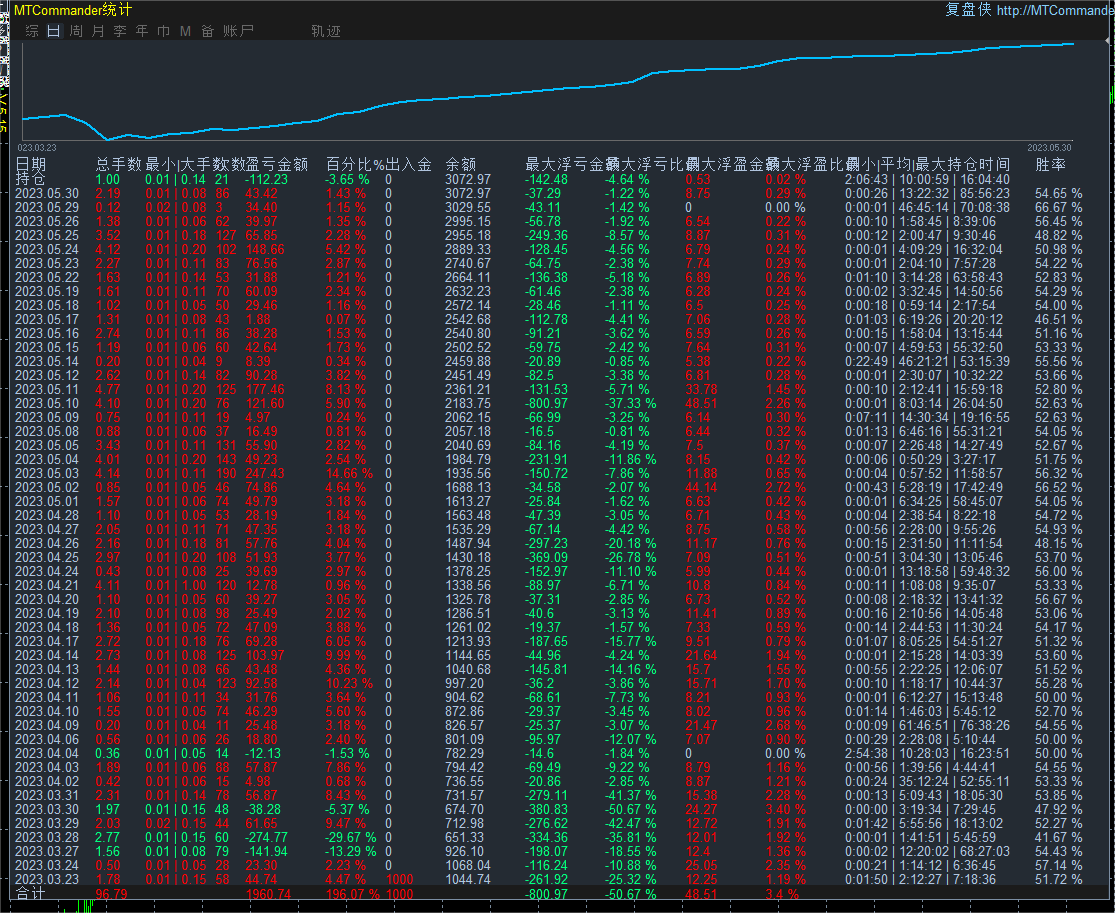Open the 账户 account tab
This screenshot has width=1115, height=913.
tap(238, 31)
